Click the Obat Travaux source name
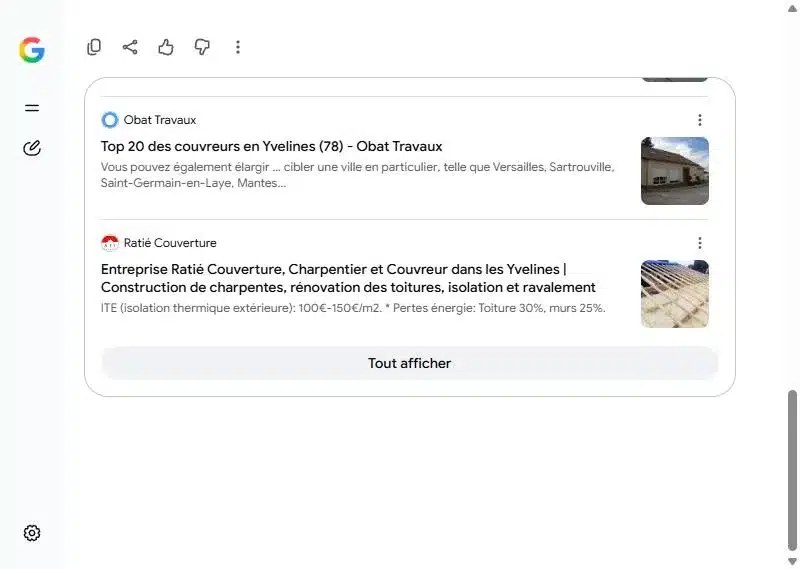This screenshot has height=569, width=800. [160, 120]
